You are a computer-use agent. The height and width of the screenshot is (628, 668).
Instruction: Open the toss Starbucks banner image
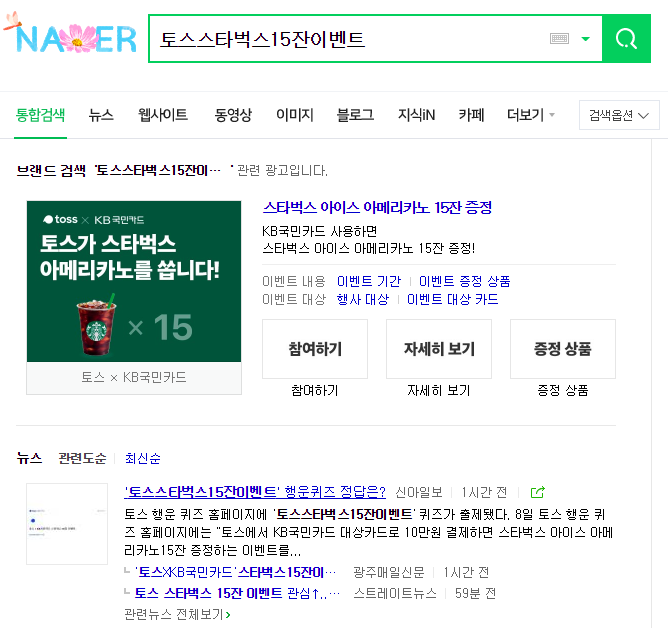134,281
